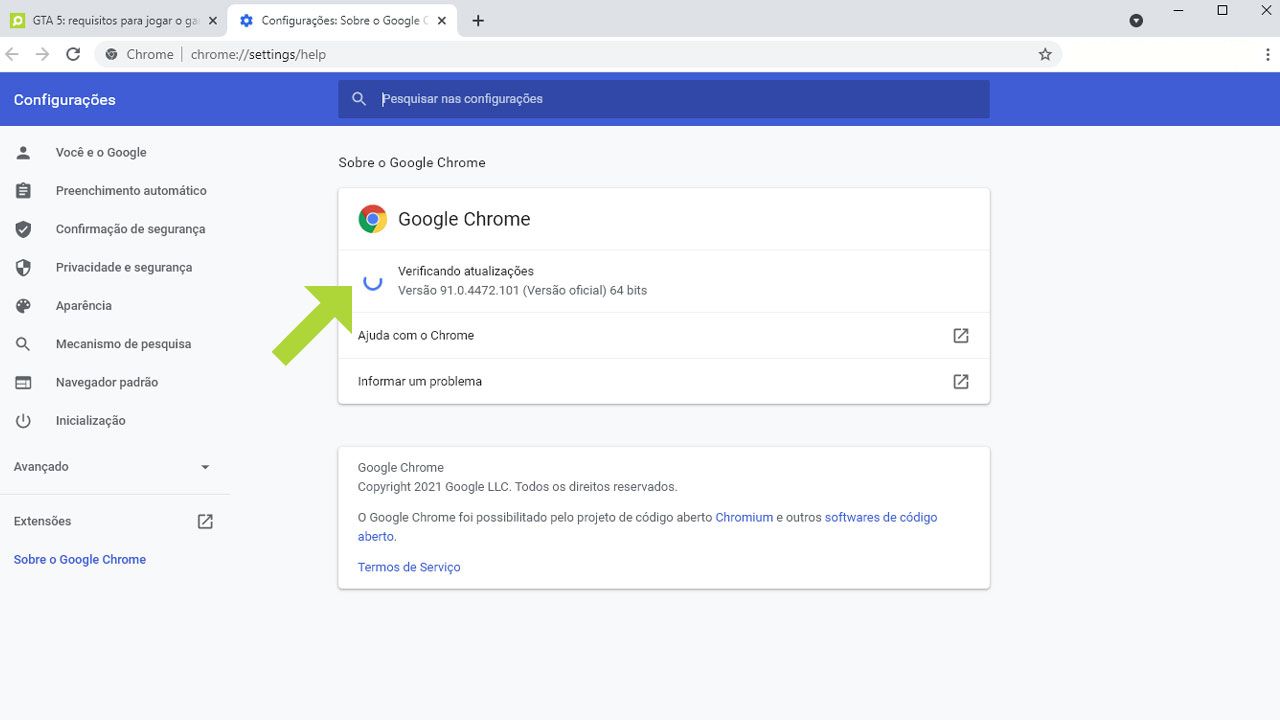This screenshot has width=1280, height=720.
Task: Open Ajuda com o Chrome
Action: (x=664, y=336)
